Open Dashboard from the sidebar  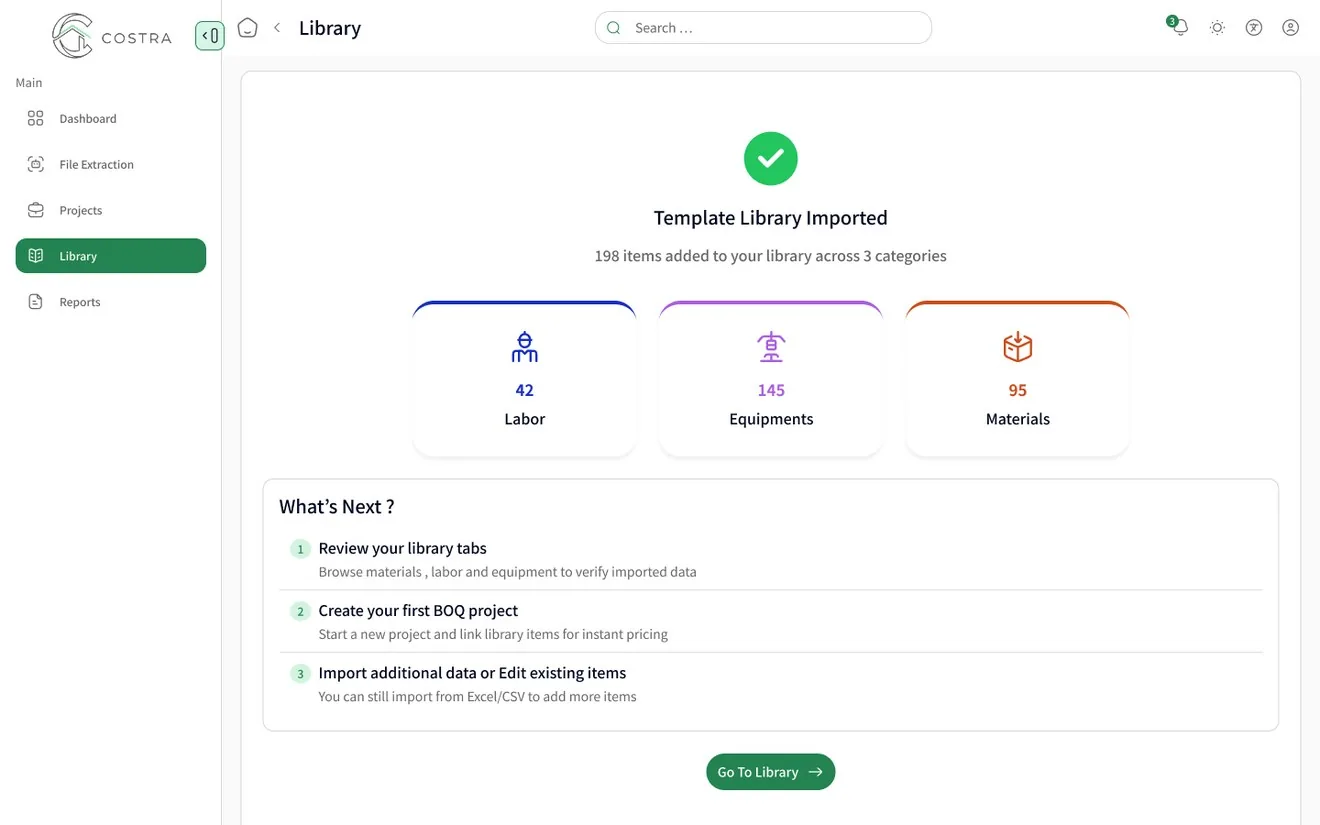click(x=111, y=118)
